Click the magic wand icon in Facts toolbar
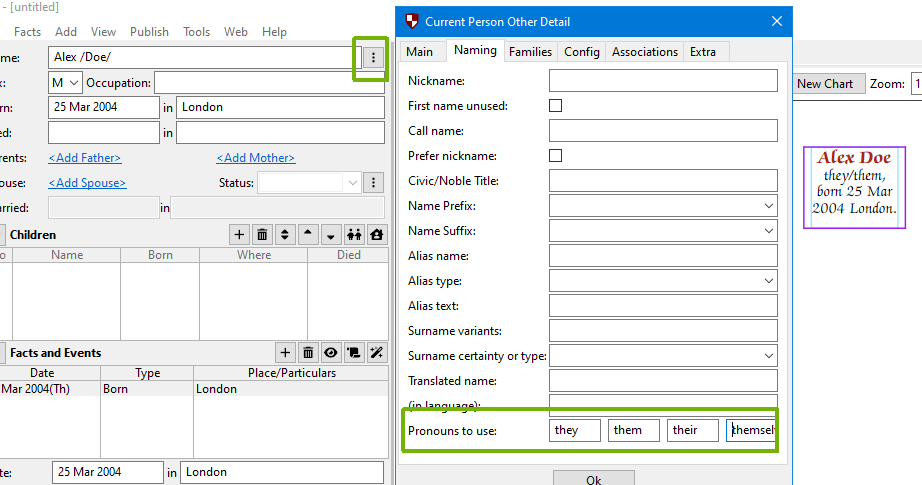Viewport: 922px width, 485px height. pyautogui.click(x=377, y=353)
